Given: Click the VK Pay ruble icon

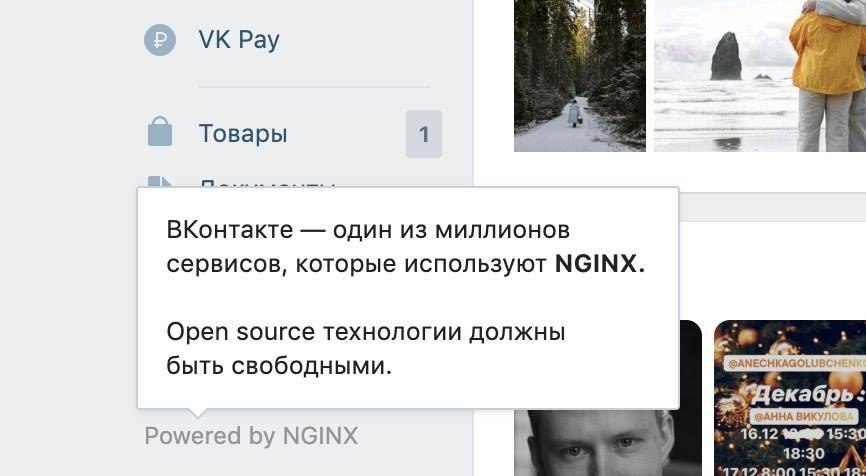Looking at the screenshot, I should point(160,40).
